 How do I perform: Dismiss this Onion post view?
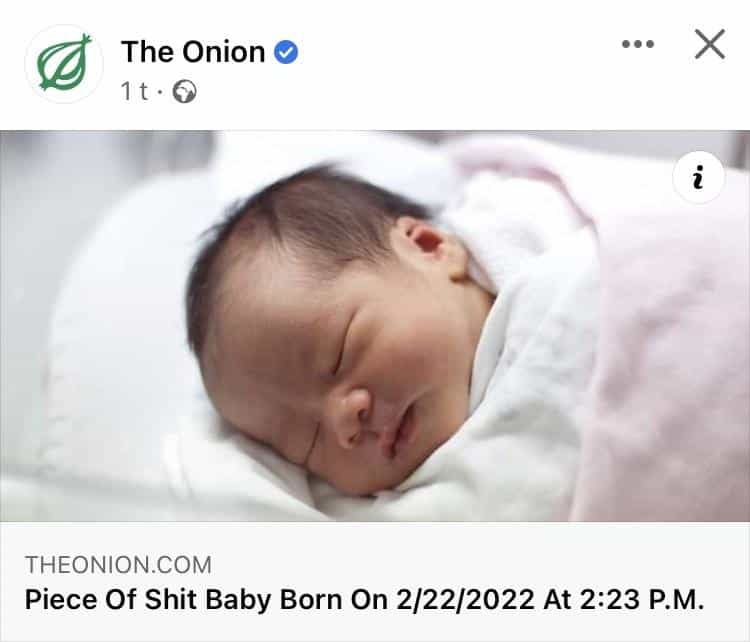click(709, 44)
